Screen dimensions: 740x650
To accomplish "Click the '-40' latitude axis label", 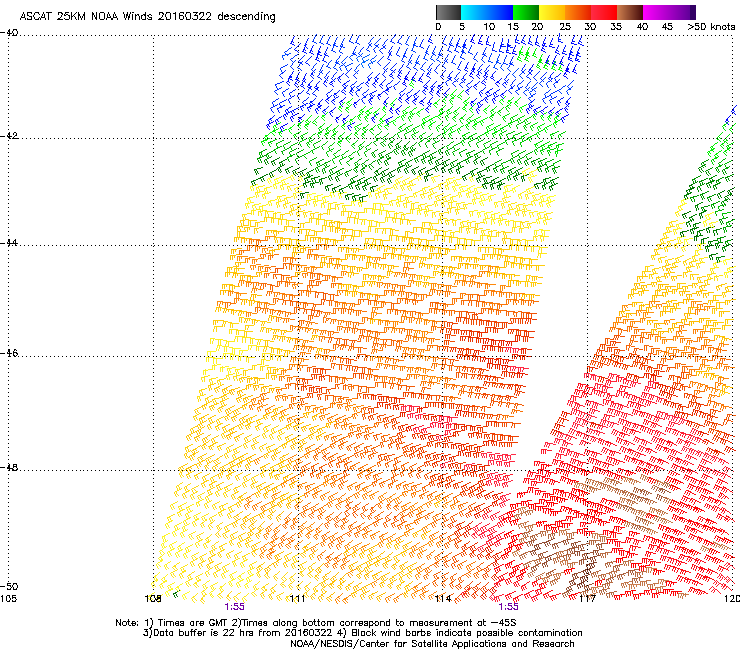I will point(9,33).
